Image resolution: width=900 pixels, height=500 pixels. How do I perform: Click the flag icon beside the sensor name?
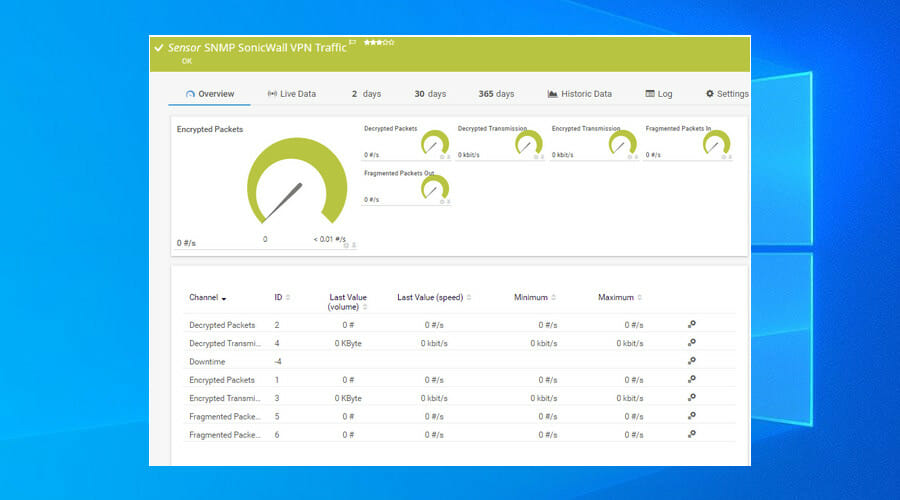352,42
